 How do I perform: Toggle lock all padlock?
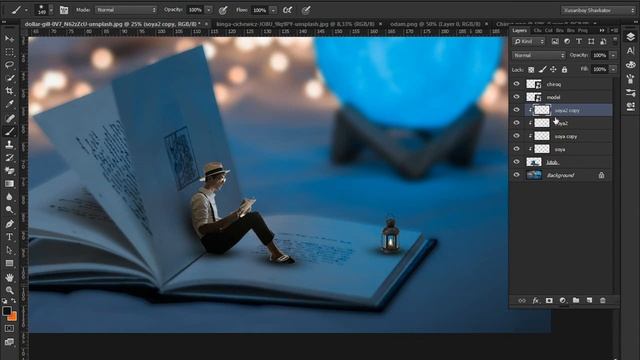click(564, 70)
